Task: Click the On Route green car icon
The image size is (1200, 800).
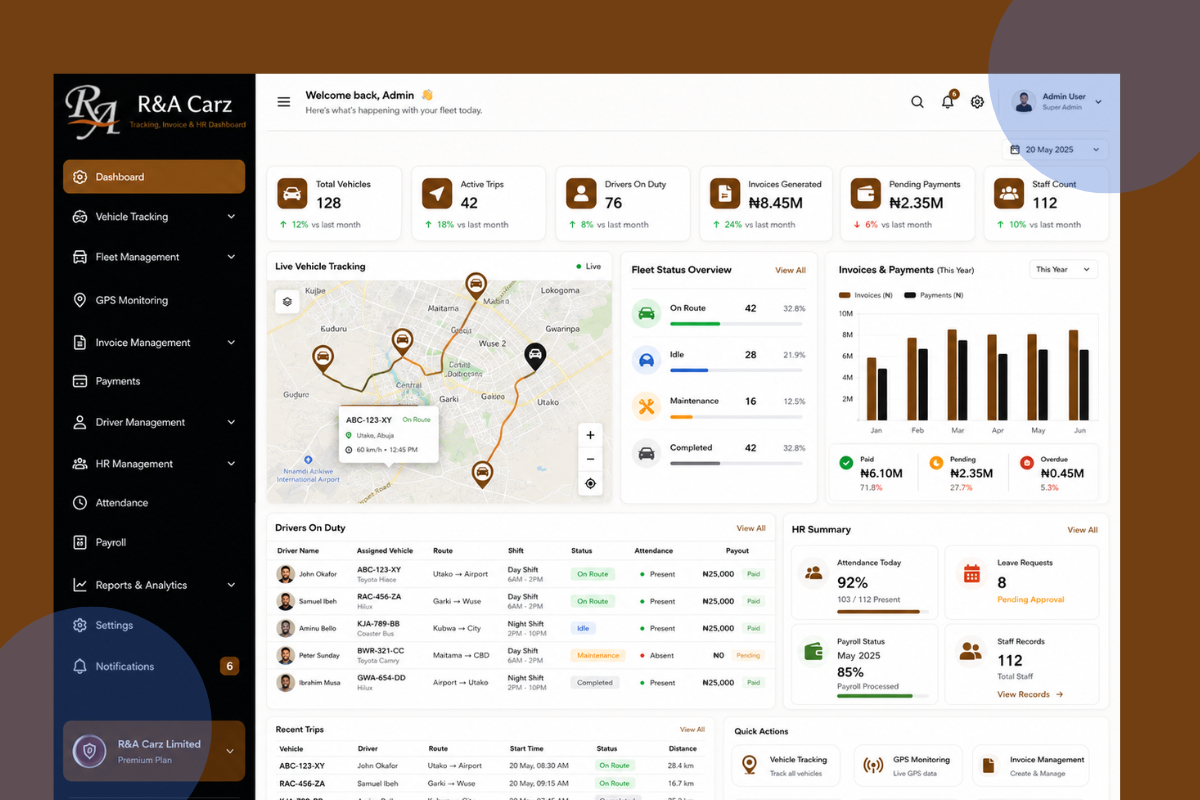Action: coord(647,313)
